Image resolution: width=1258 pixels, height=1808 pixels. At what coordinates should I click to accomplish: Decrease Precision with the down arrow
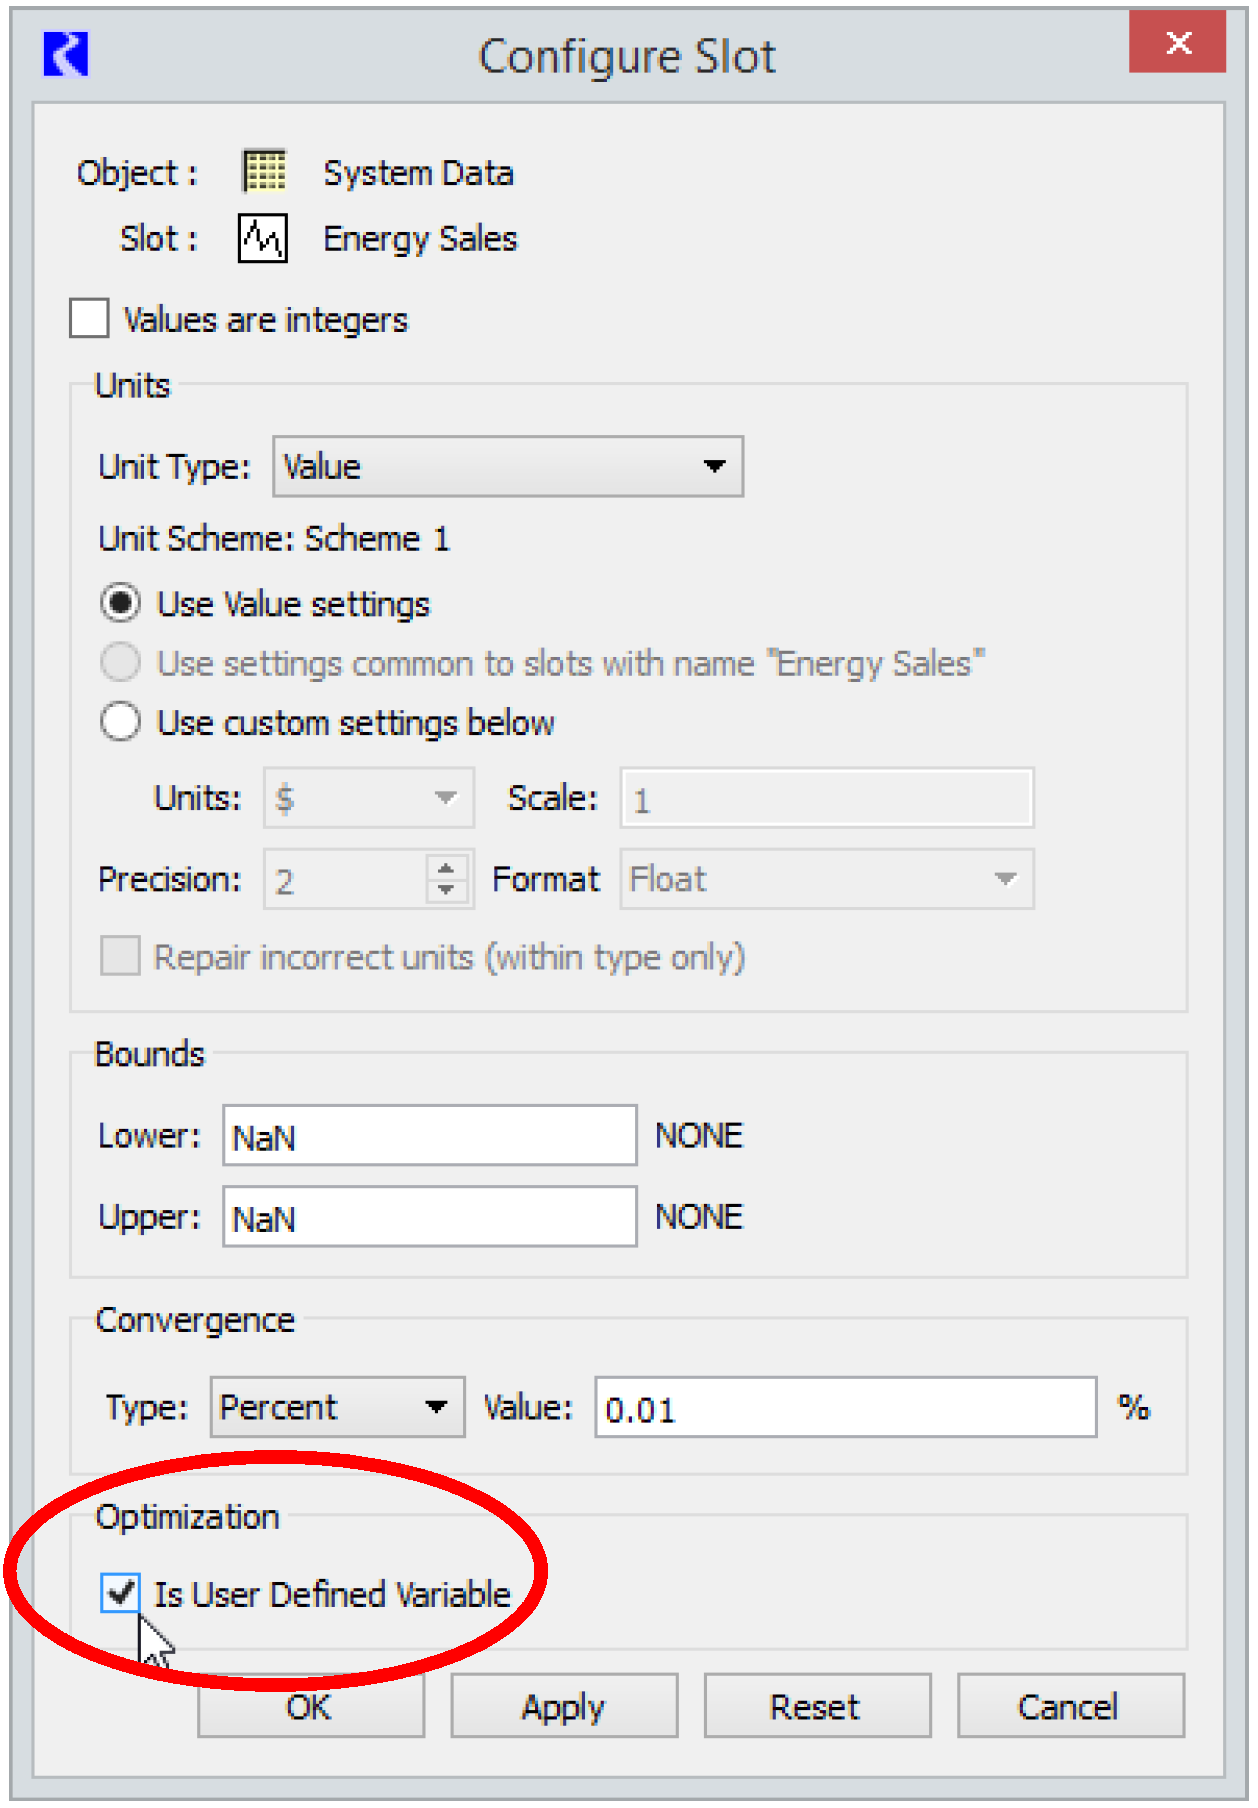446,890
